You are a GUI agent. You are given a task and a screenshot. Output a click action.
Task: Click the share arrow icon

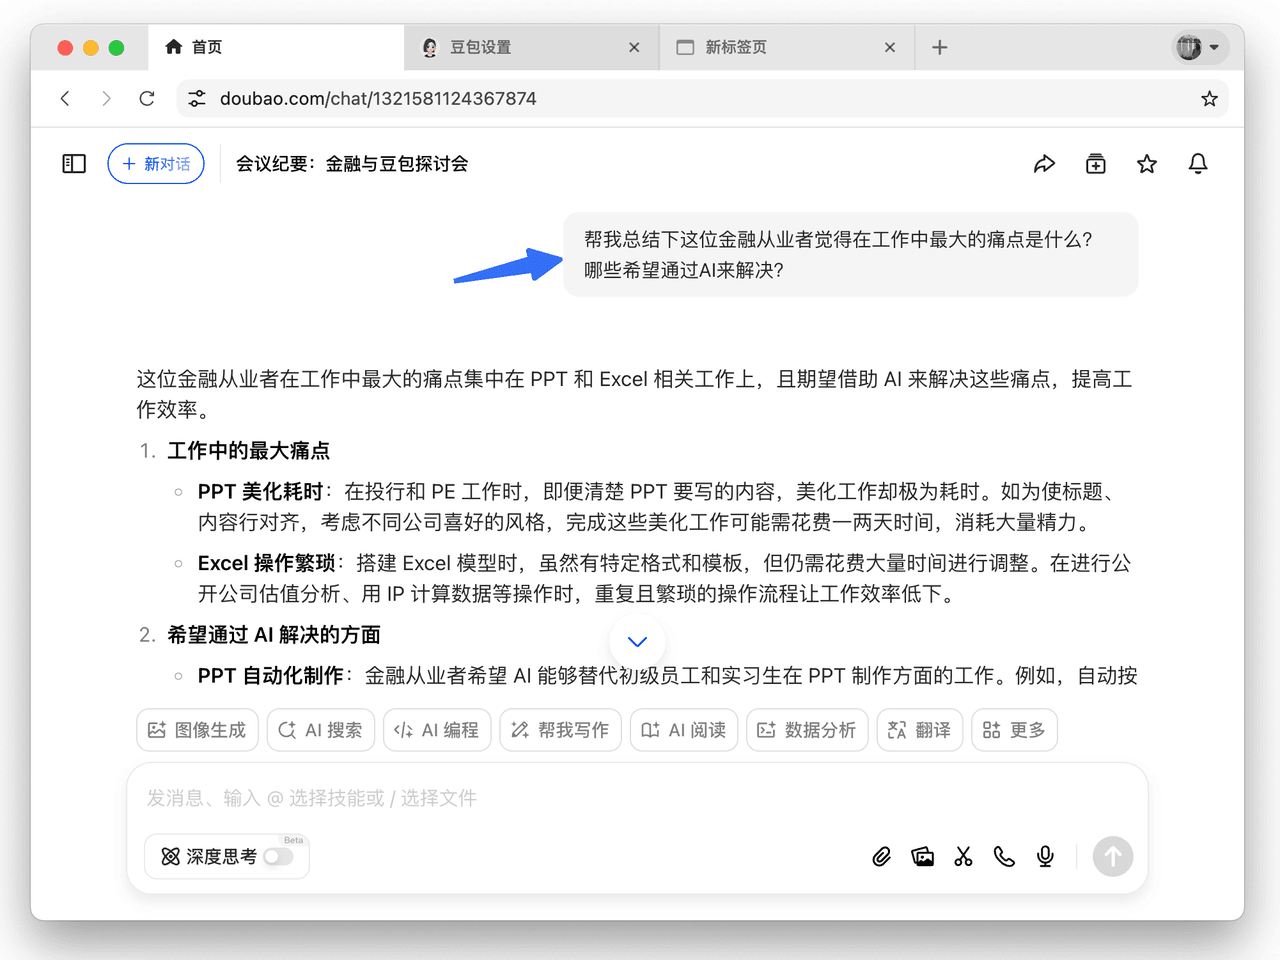(x=1044, y=164)
